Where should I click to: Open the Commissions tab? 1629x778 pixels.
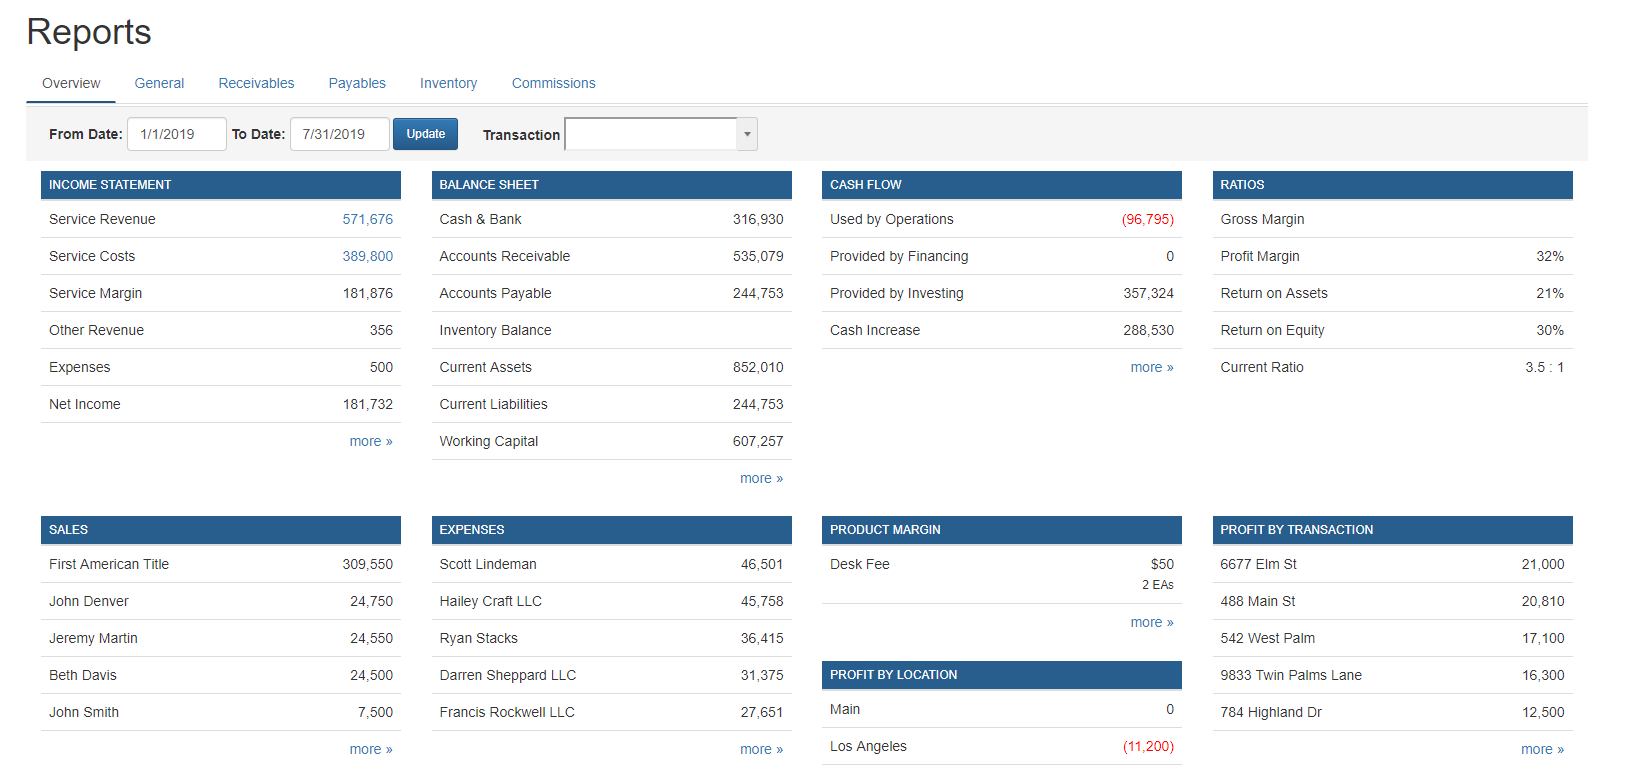pos(553,83)
